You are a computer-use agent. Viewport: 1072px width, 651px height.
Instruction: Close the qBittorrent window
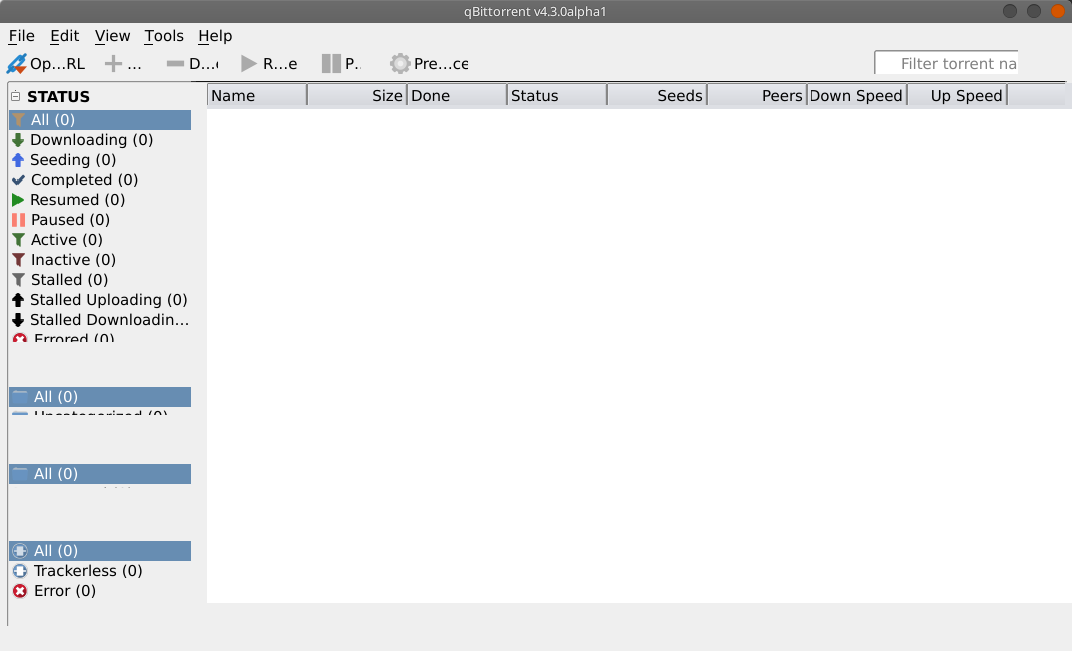click(1058, 11)
